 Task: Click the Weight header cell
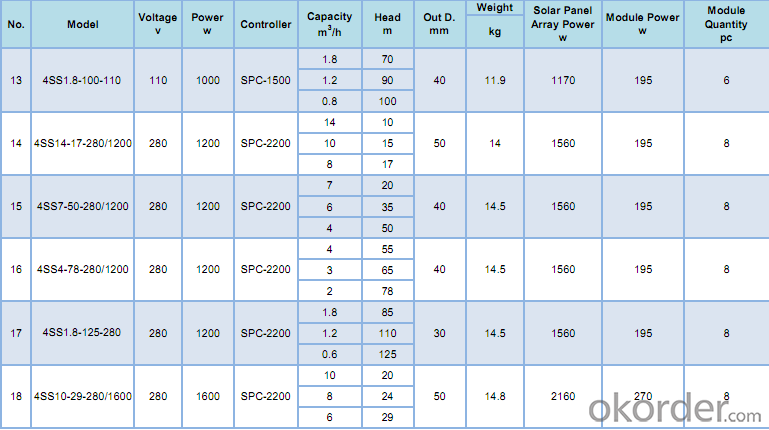[x=495, y=7]
